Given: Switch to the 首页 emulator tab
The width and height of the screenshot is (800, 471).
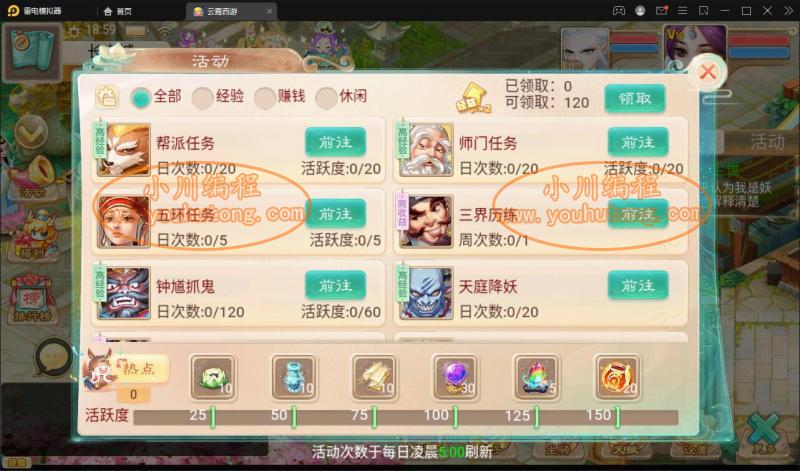Looking at the screenshot, I should tap(118, 11).
